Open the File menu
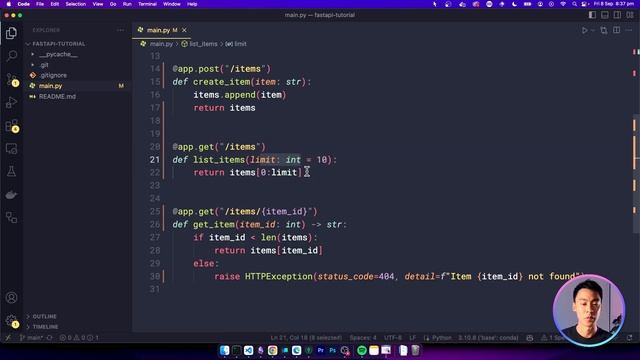The height and width of the screenshot is (360, 640). [40, 4]
